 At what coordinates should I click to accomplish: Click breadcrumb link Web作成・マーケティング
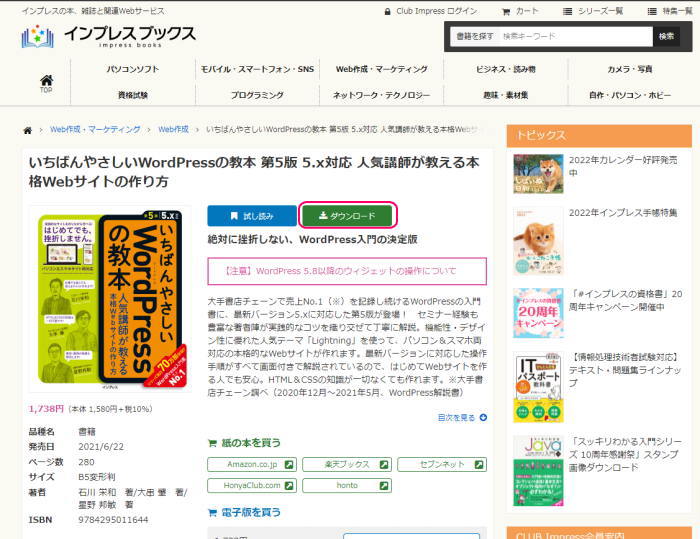point(95,130)
